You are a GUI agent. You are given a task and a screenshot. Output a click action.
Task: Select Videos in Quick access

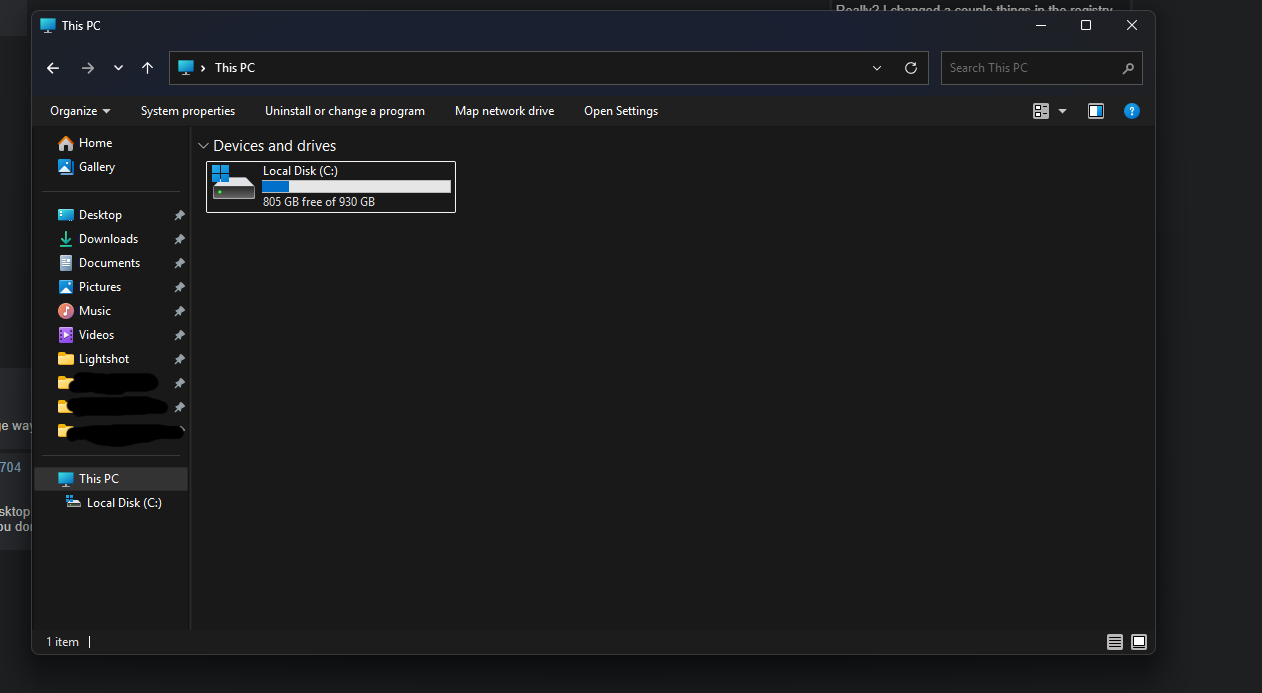click(96, 335)
